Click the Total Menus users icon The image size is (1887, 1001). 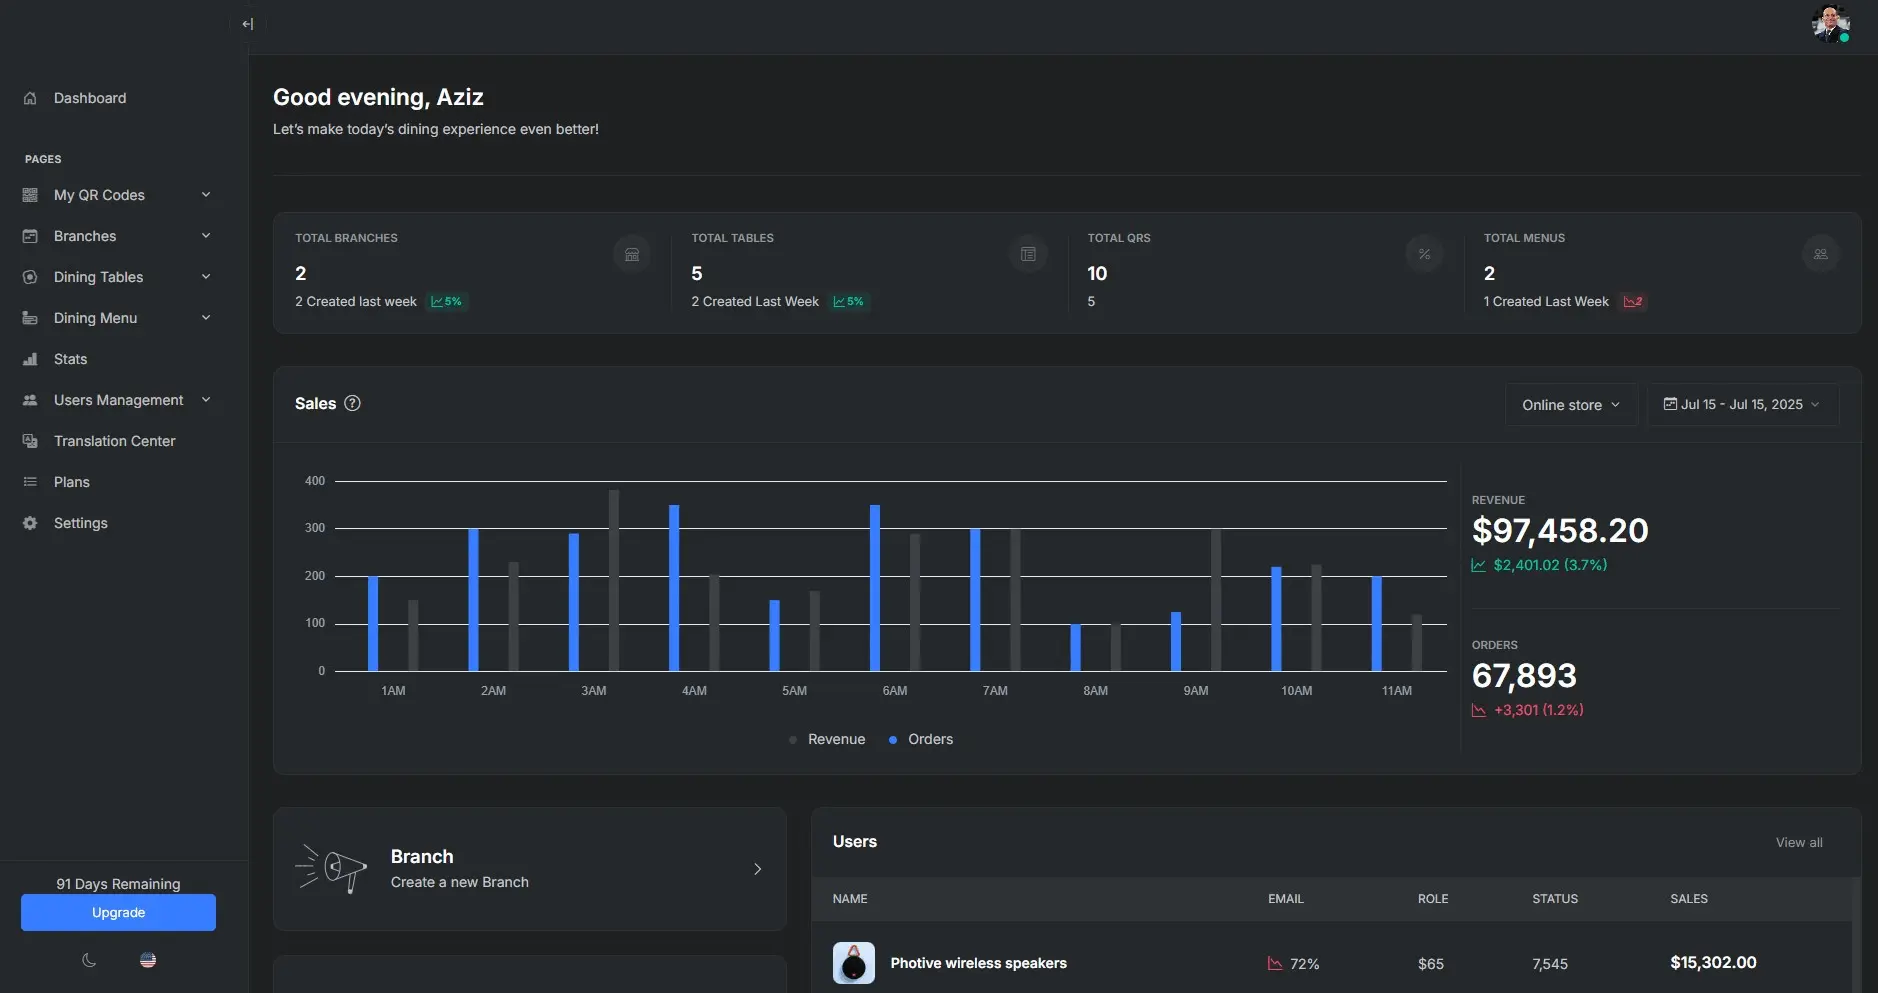[x=1820, y=255]
